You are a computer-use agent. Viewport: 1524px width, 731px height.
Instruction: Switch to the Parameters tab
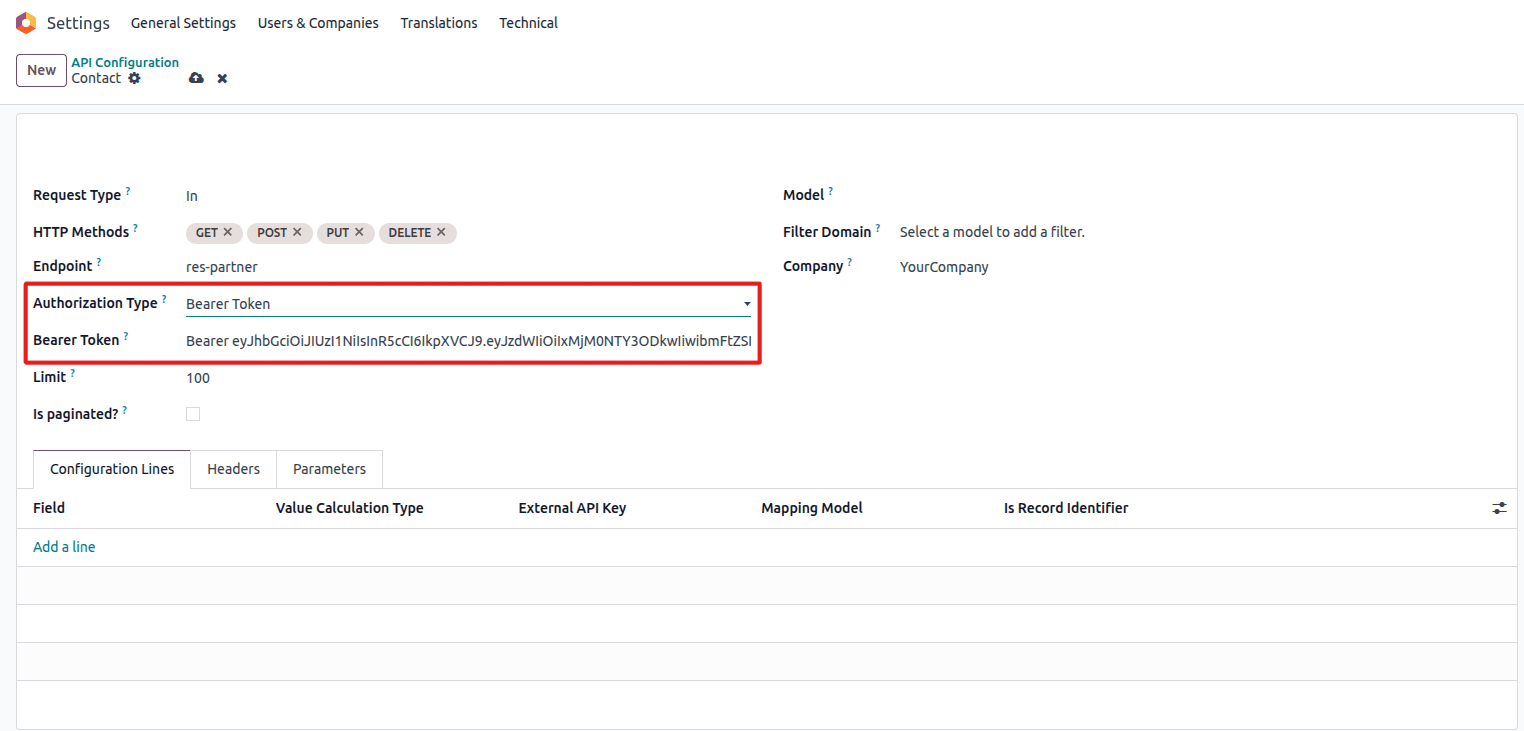click(x=329, y=469)
